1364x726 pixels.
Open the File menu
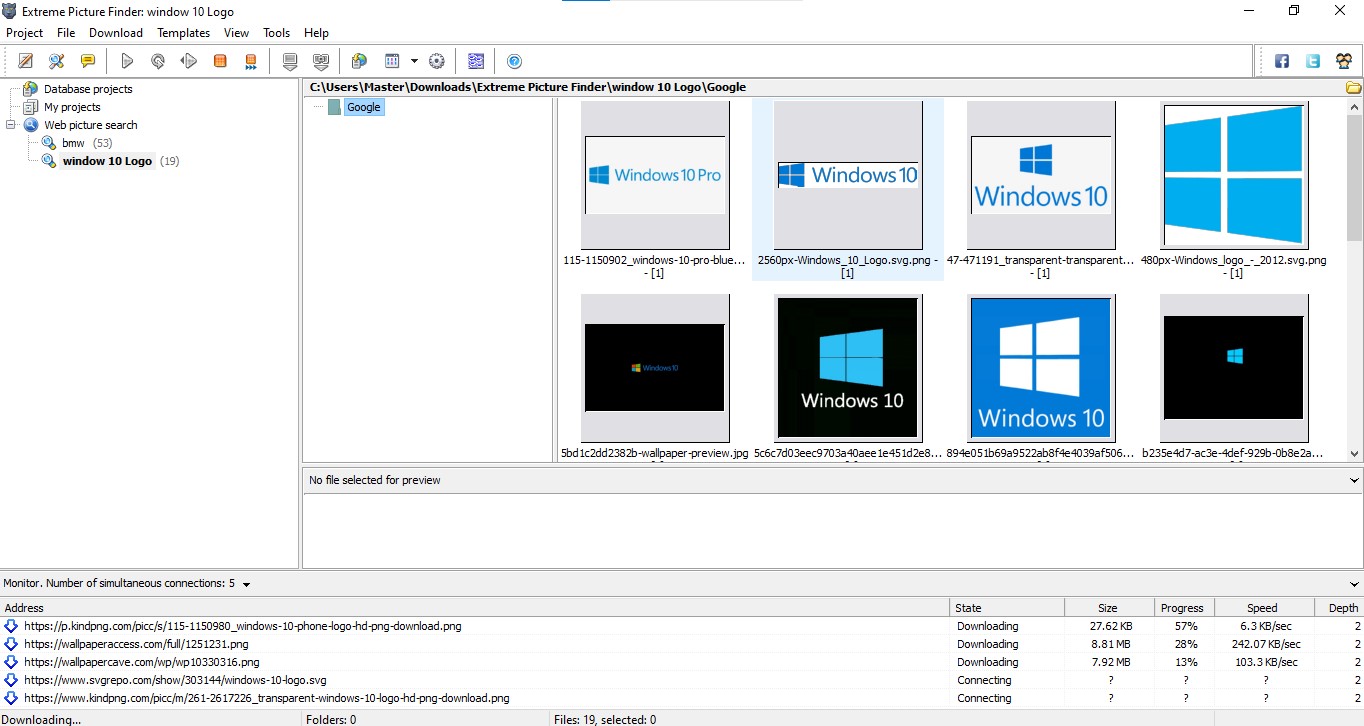(66, 33)
